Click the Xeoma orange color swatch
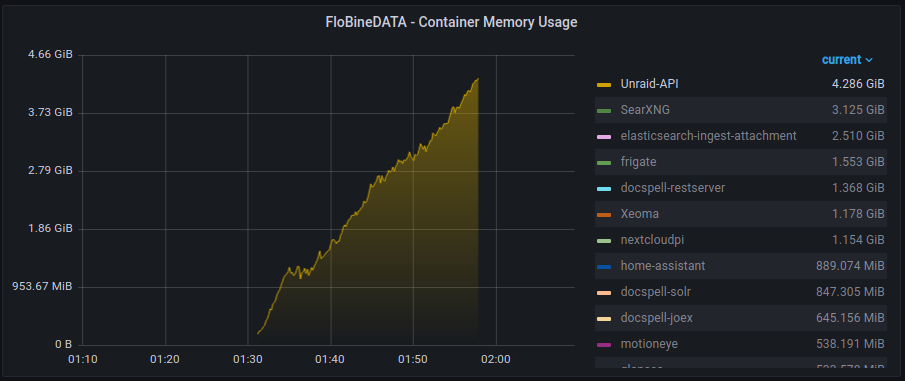This screenshot has width=905, height=381. point(604,215)
